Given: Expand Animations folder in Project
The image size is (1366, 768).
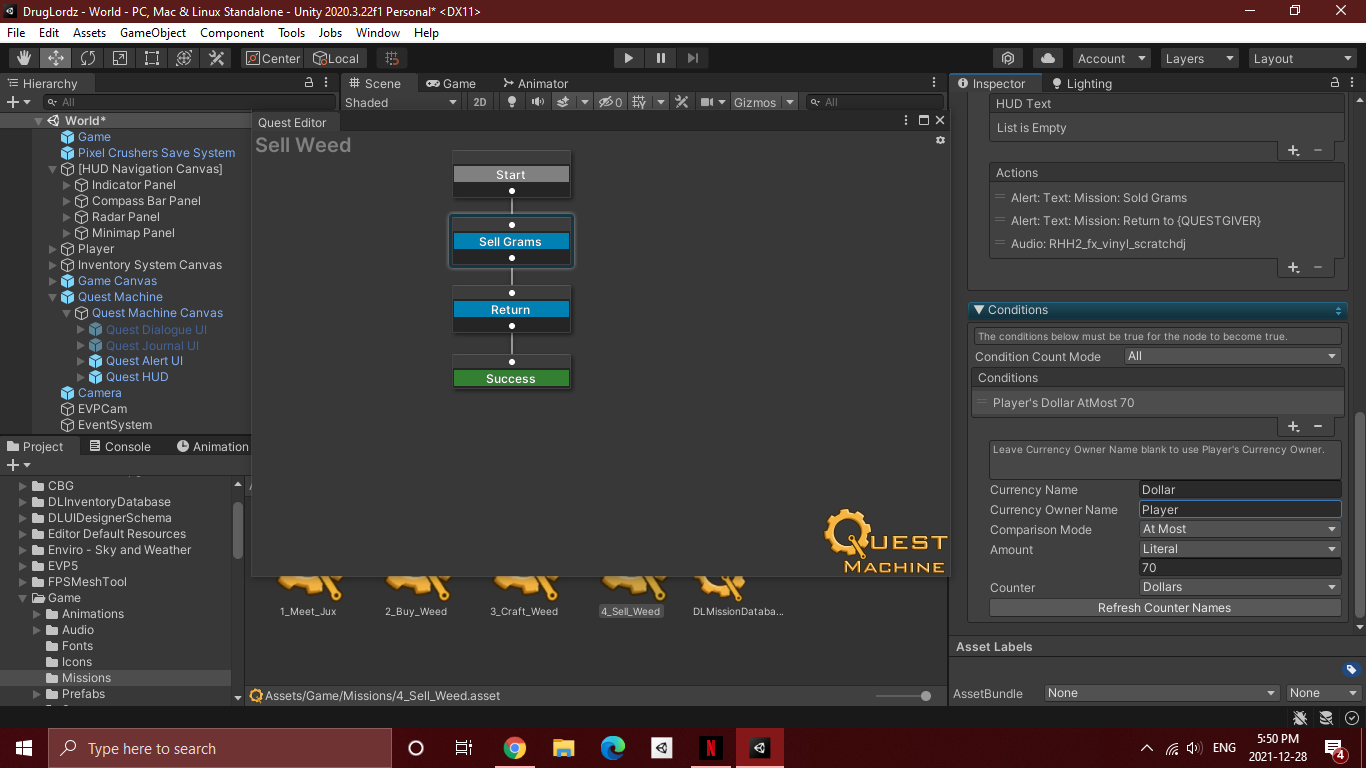Looking at the screenshot, I should (x=38, y=614).
